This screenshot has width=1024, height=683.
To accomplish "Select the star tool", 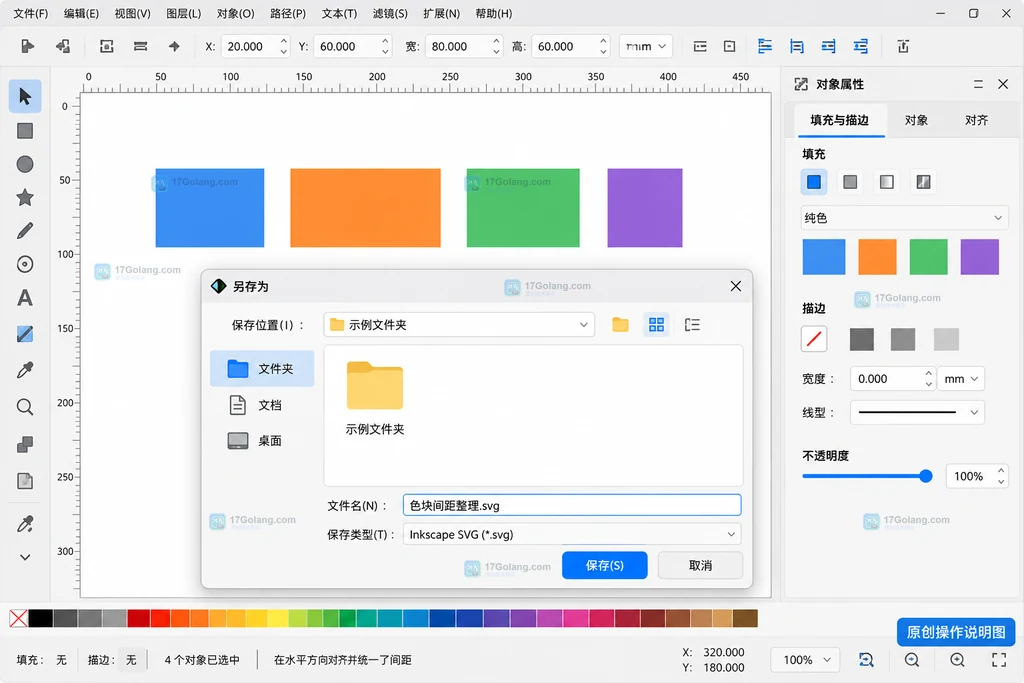I will coord(25,197).
